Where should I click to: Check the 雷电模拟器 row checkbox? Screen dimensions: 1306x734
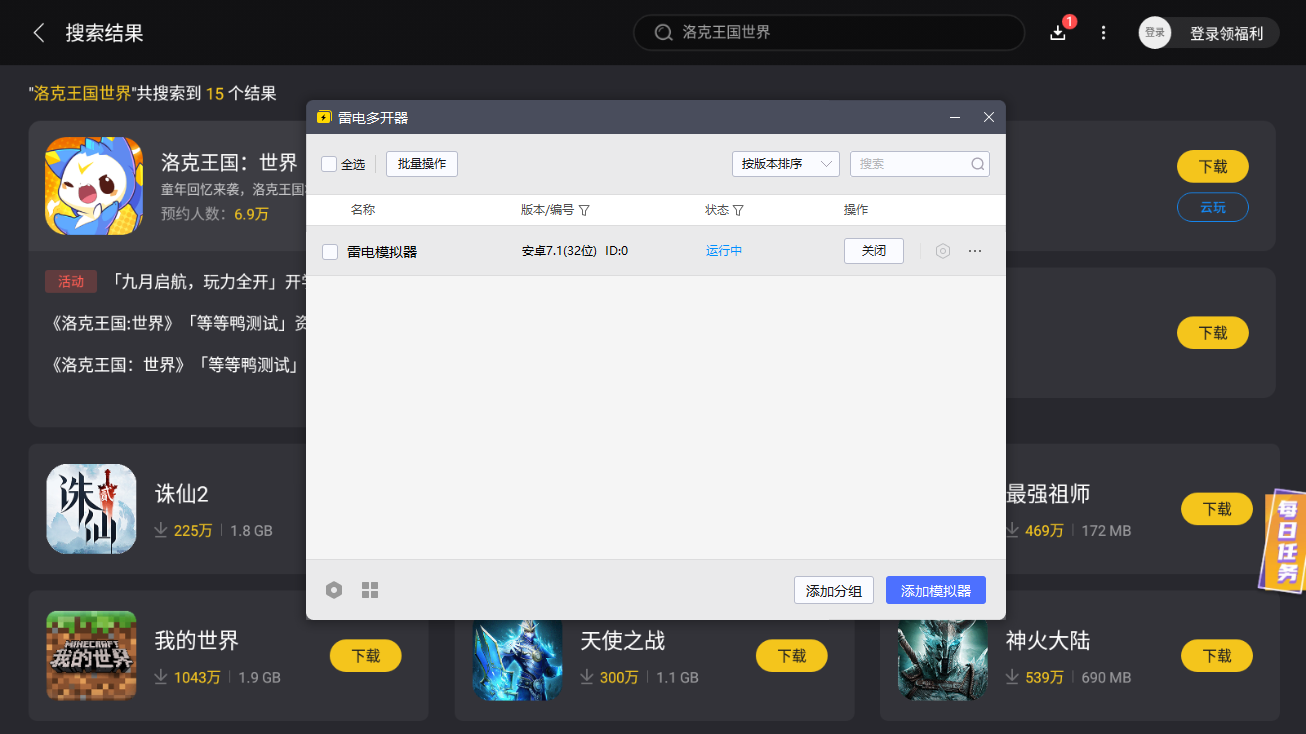(330, 252)
